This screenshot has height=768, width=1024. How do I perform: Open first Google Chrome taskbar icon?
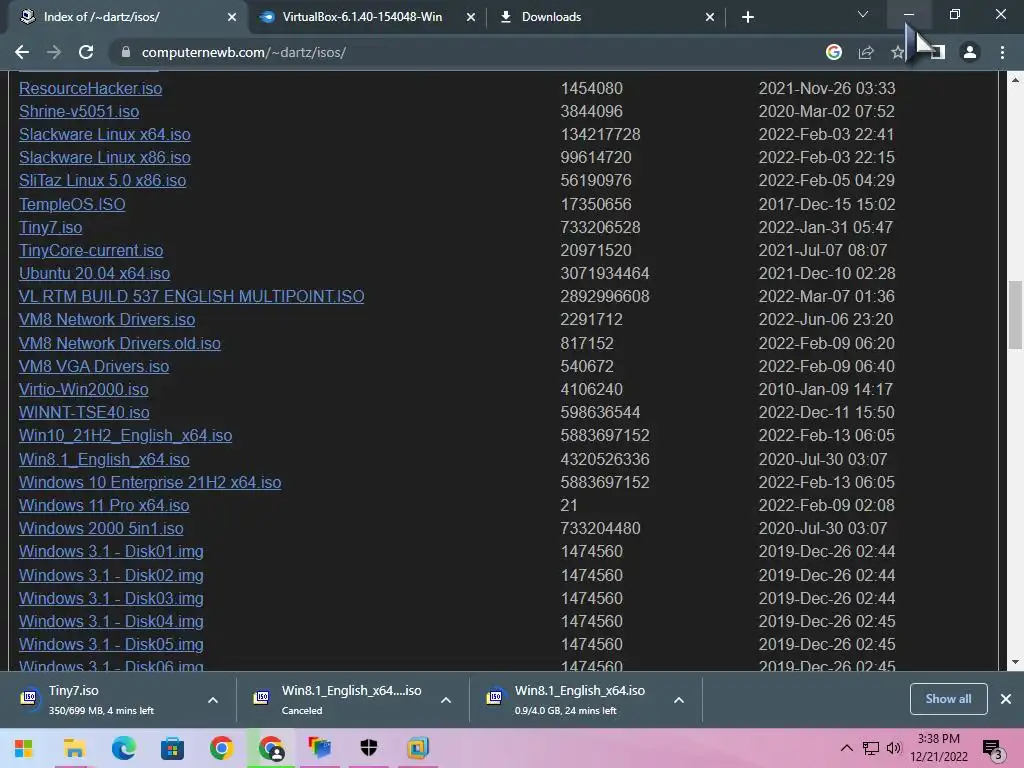click(221, 748)
